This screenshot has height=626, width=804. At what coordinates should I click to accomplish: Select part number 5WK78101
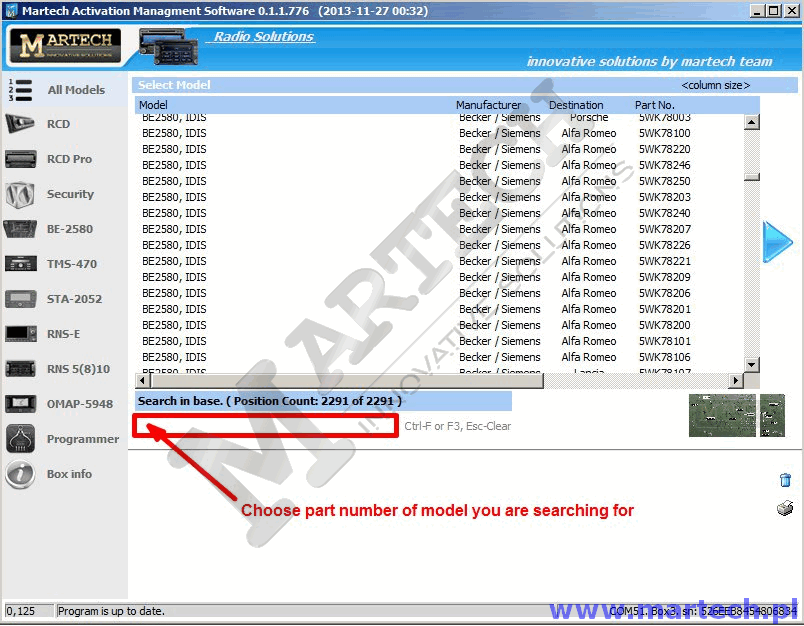[x=665, y=341]
